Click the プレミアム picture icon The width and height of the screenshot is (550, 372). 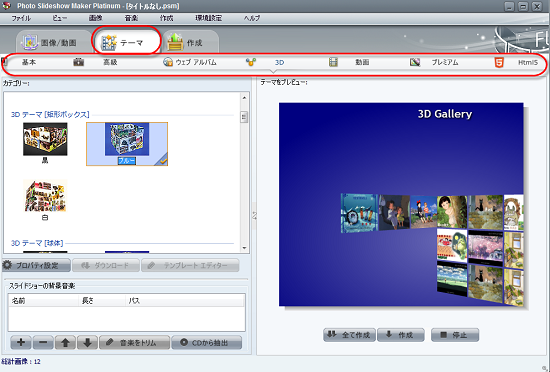click(x=415, y=62)
